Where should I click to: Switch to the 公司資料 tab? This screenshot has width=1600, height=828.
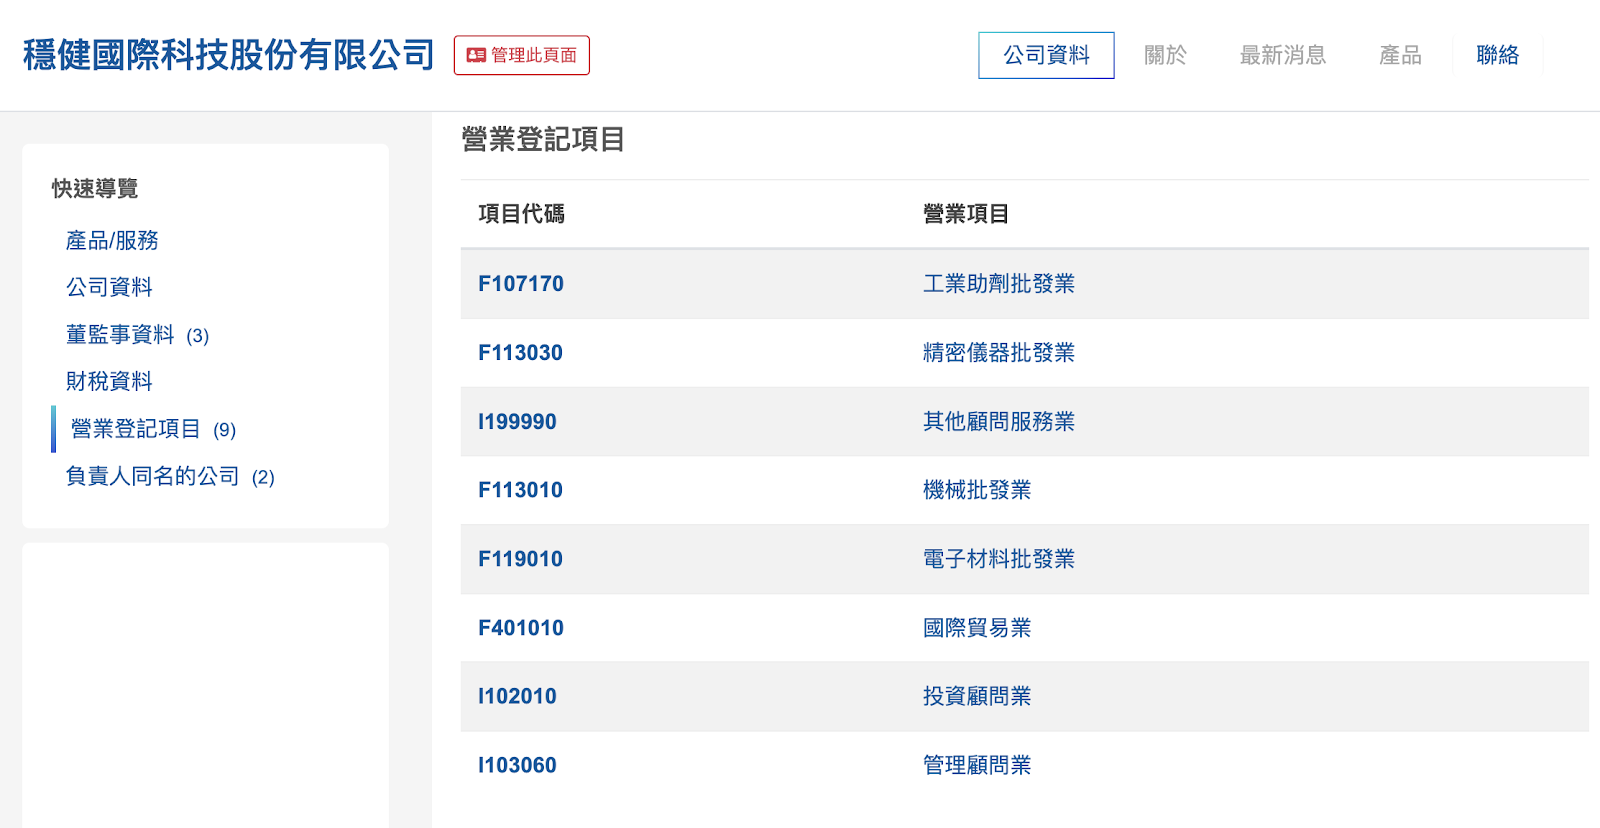point(1046,55)
